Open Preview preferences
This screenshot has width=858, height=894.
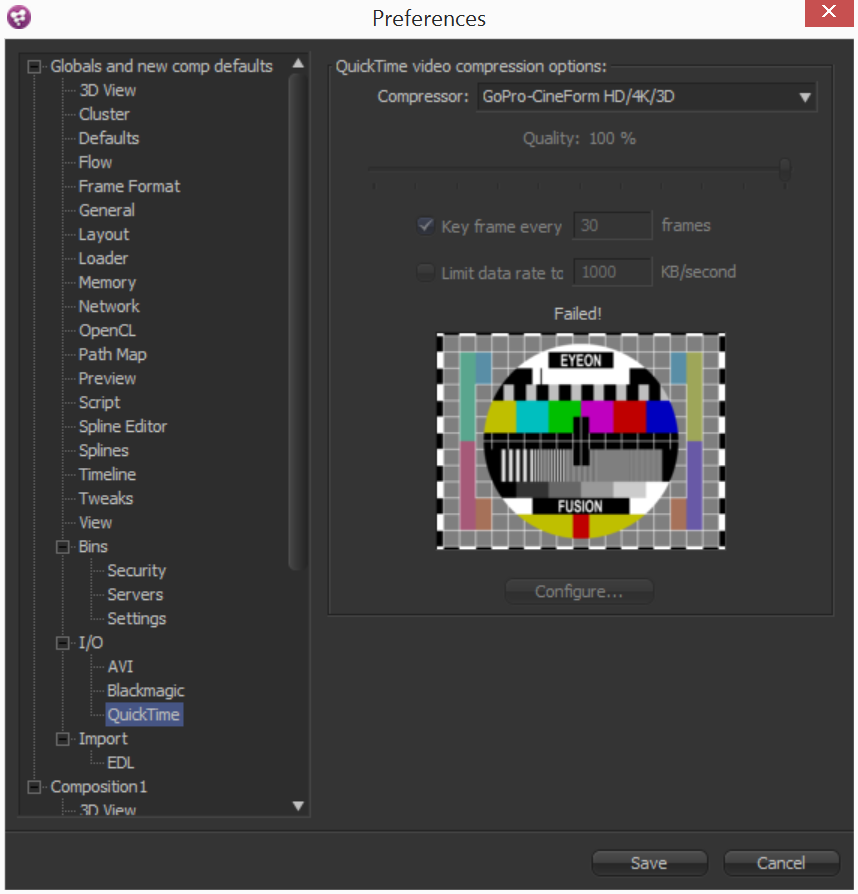(x=107, y=379)
